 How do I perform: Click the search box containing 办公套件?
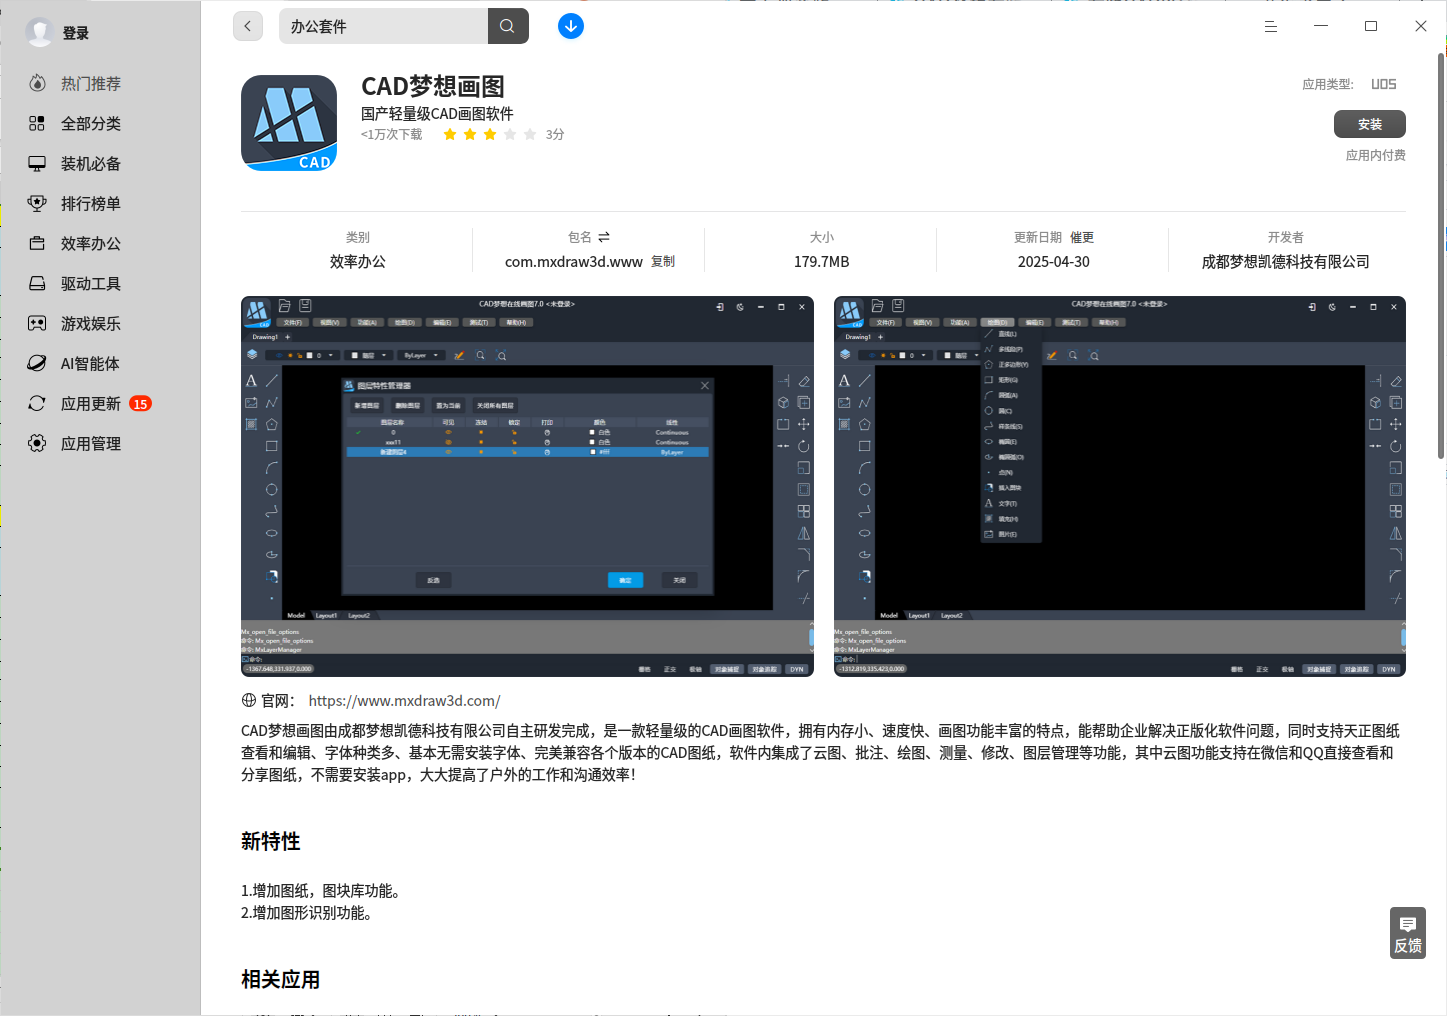[x=383, y=26]
